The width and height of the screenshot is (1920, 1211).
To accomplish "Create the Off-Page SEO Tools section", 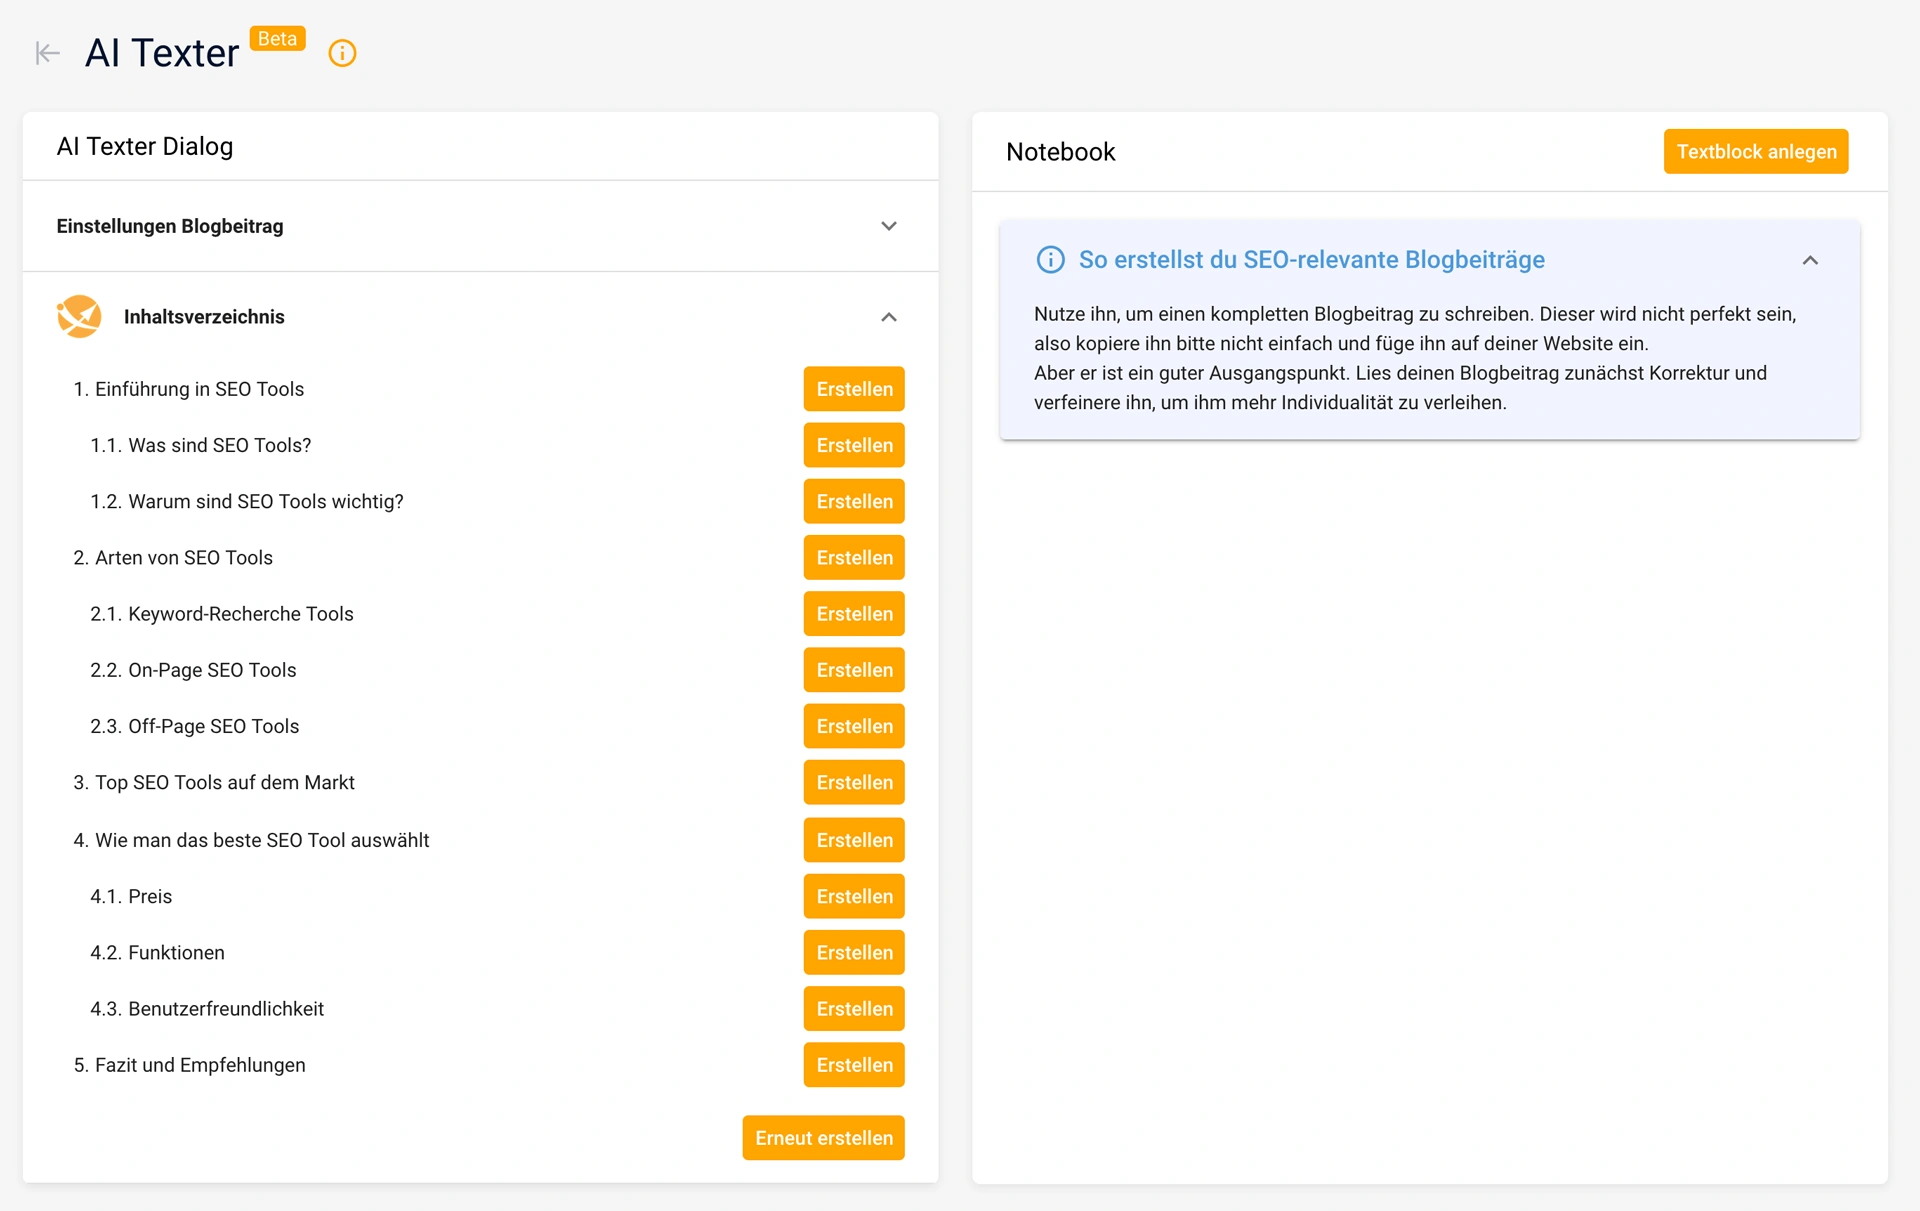I will [x=854, y=726].
